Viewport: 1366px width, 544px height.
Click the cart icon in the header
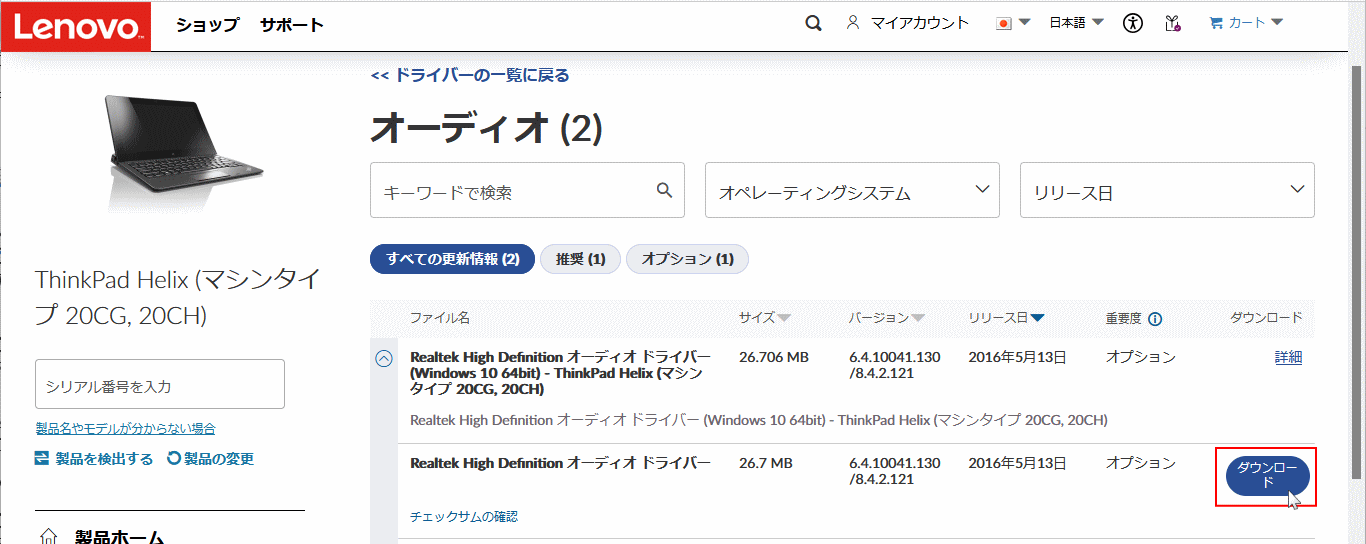click(1216, 22)
